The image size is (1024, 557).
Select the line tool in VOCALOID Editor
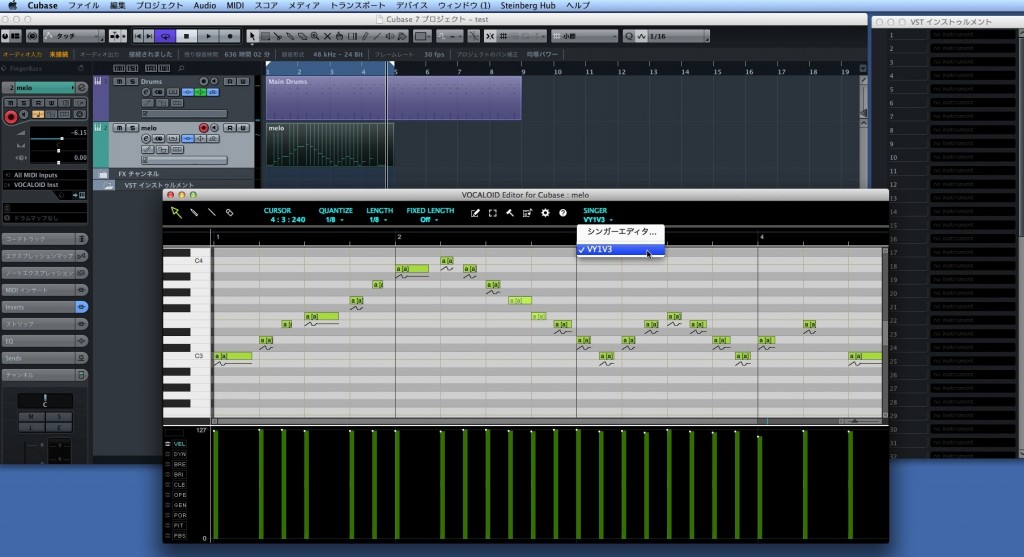[x=212, y=212]
